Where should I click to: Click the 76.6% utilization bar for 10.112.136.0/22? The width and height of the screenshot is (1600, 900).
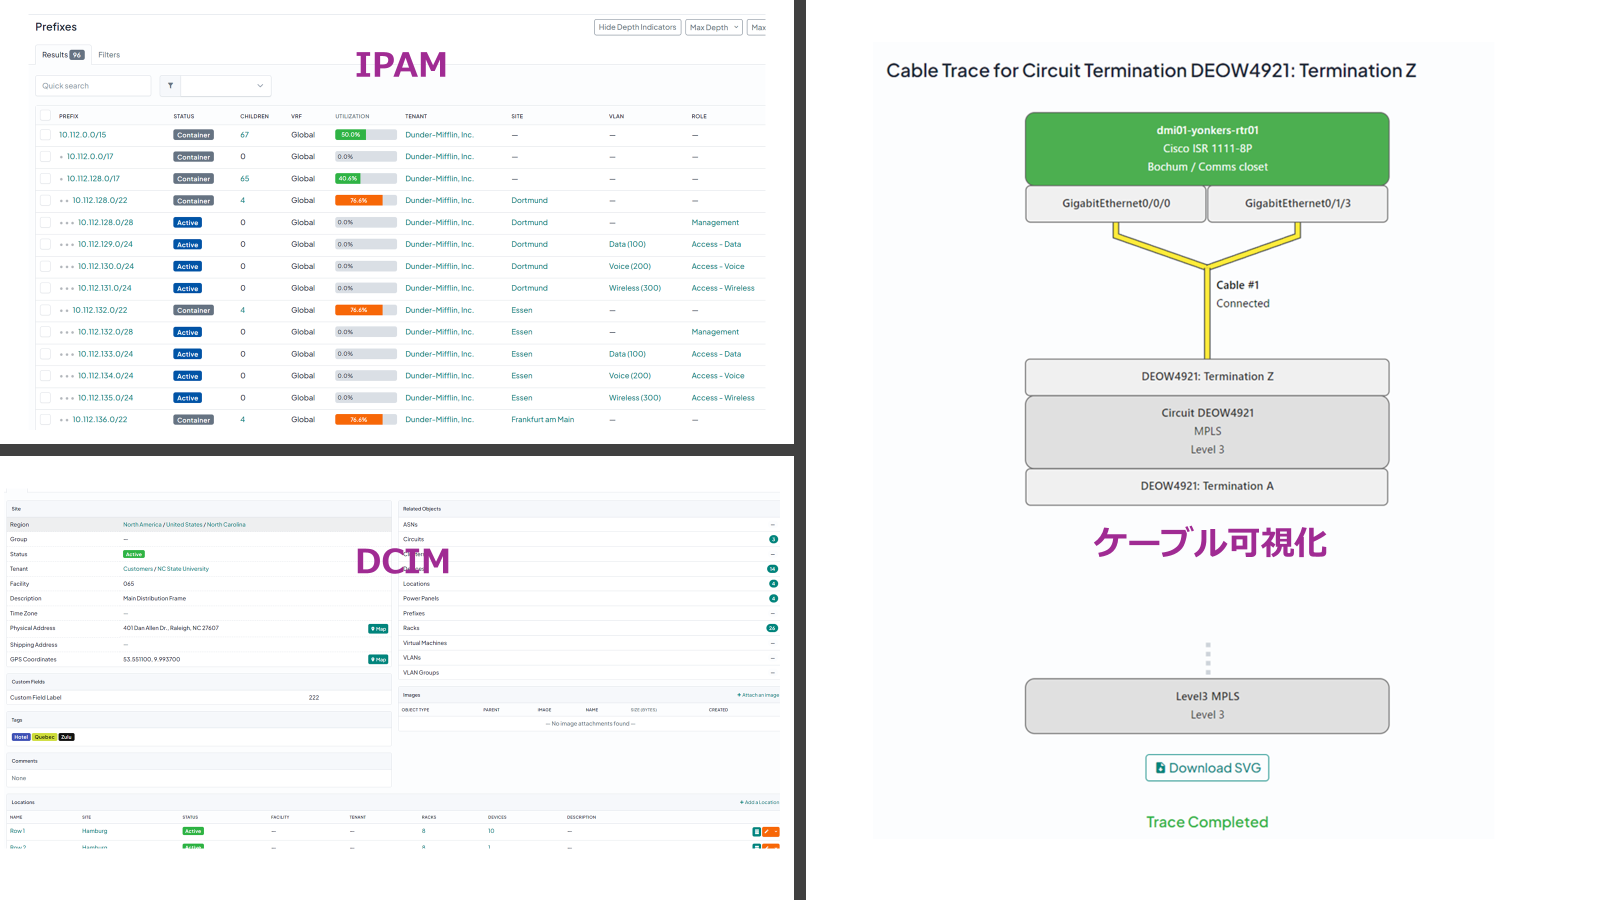click(366, 420)
